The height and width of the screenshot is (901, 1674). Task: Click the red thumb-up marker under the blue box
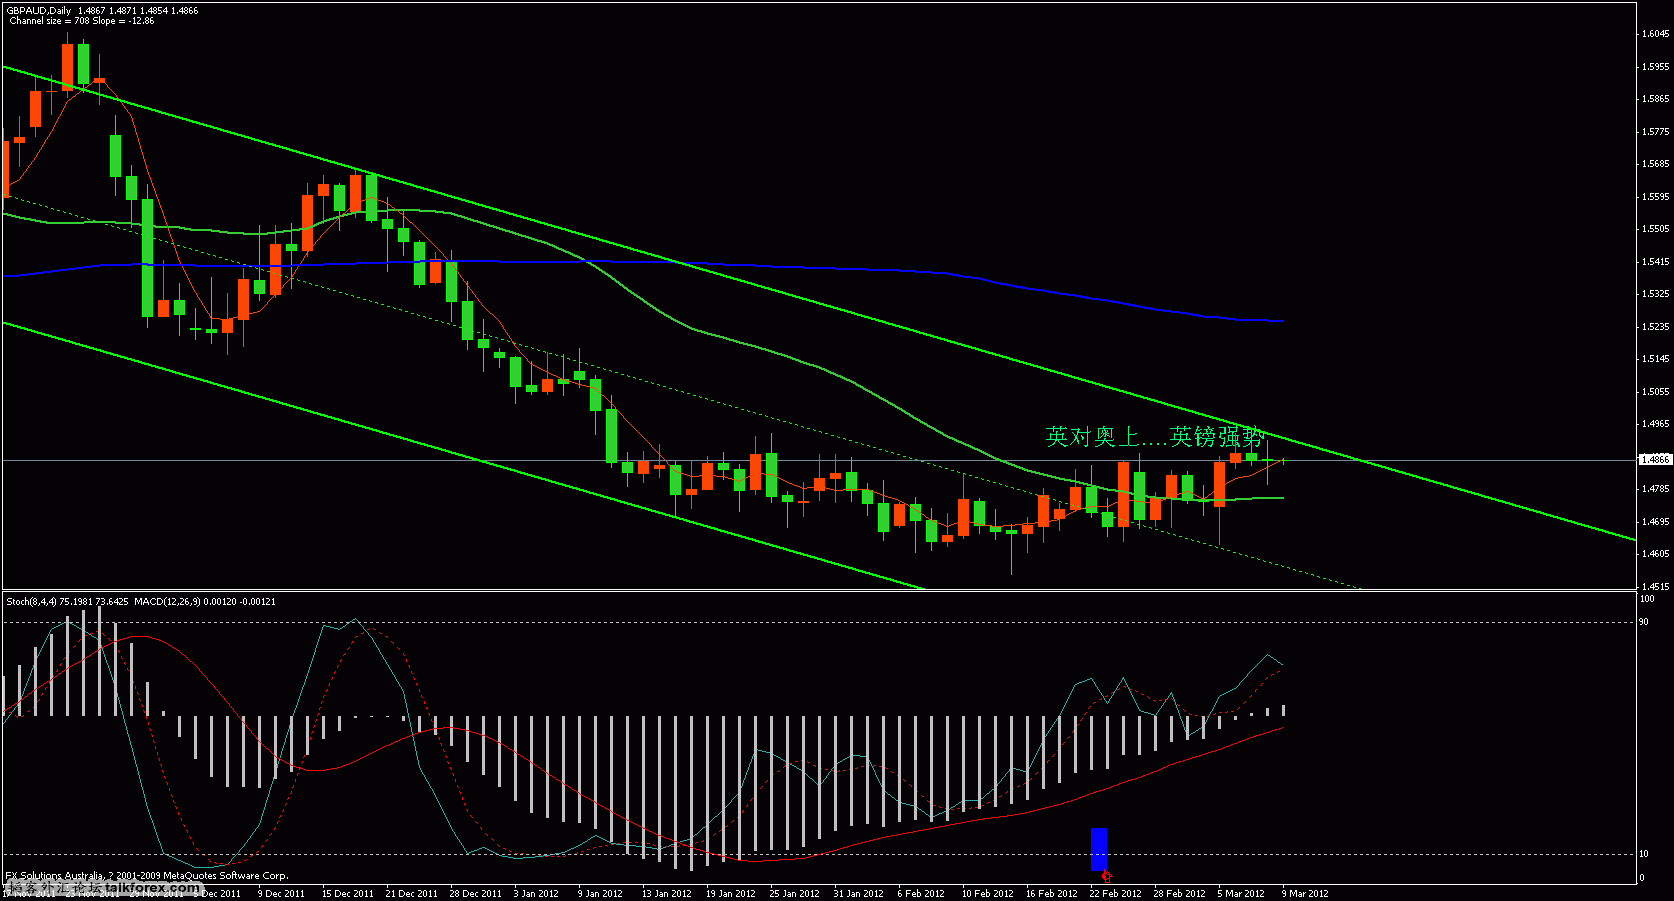coord(1106,877)
